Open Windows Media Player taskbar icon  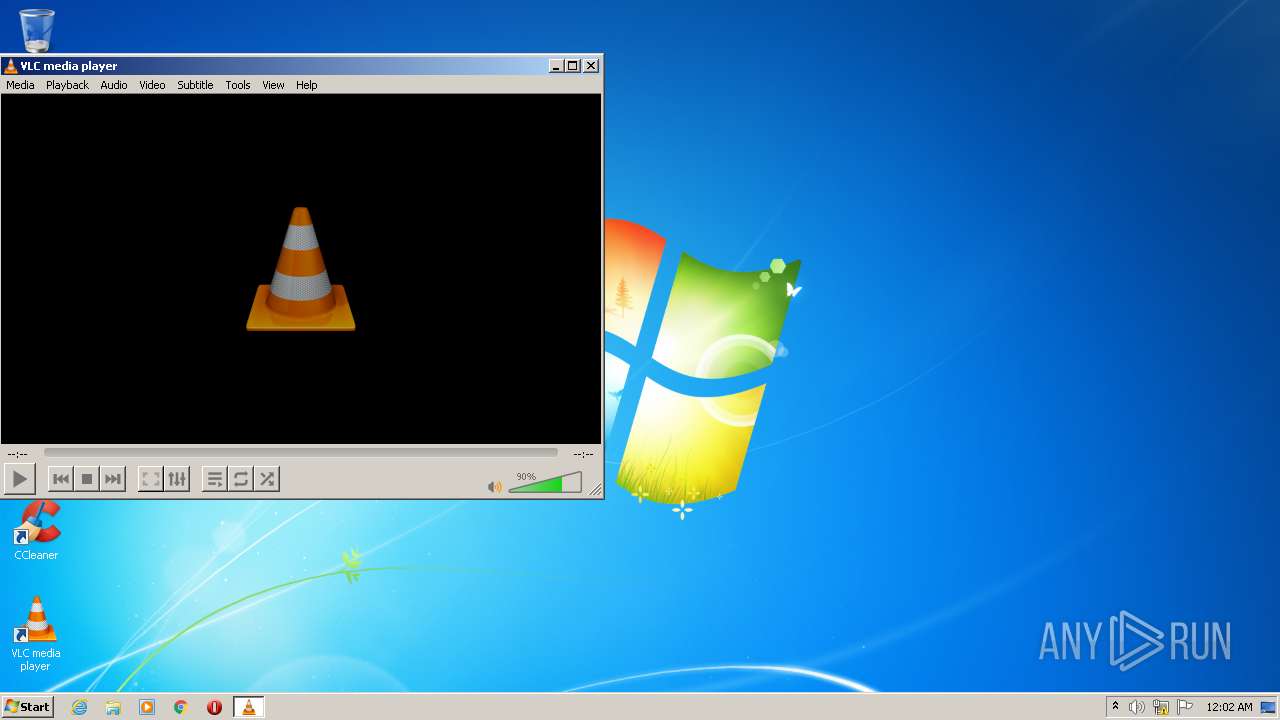tap(147, 707)
